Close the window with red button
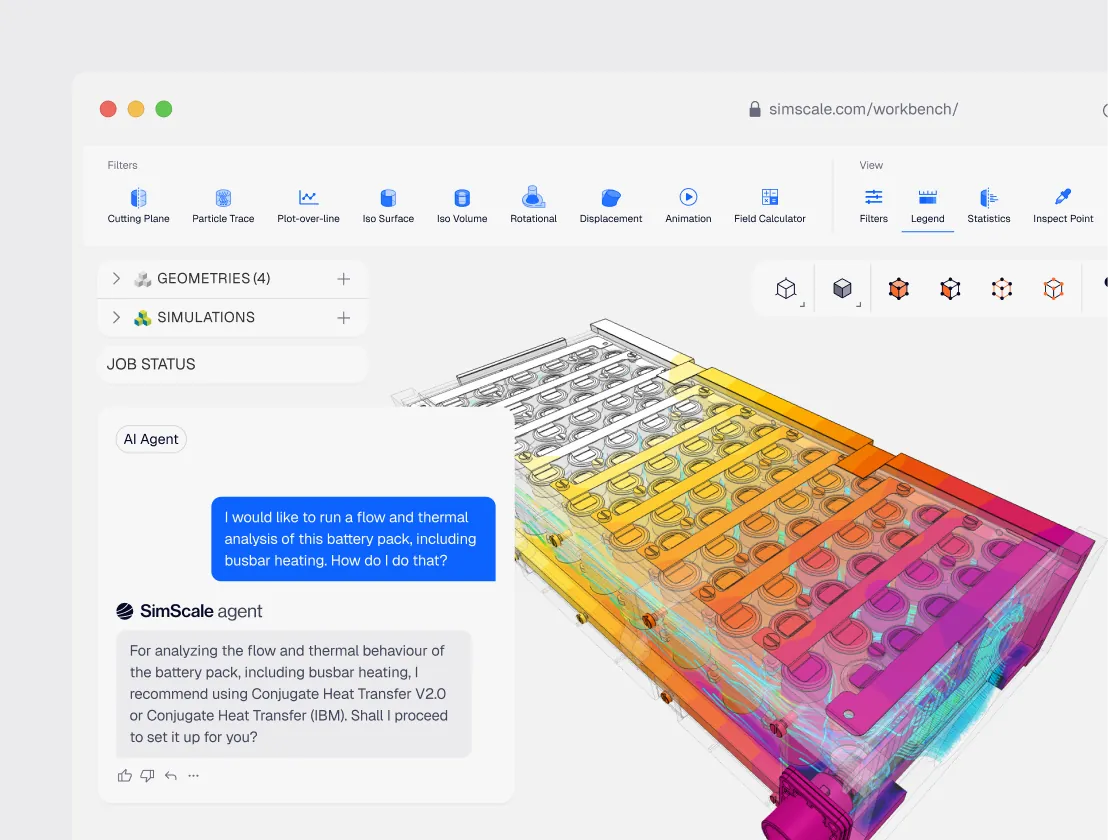Image resolution: width=1108 pixels, height=840 pixels. [108, 109]
